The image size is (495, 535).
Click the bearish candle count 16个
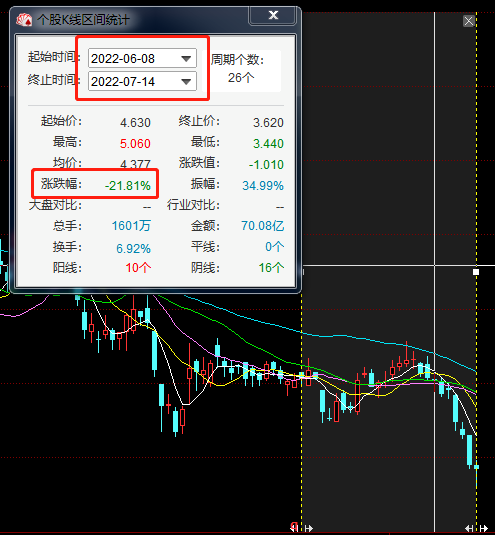click(x=271, y=268)
